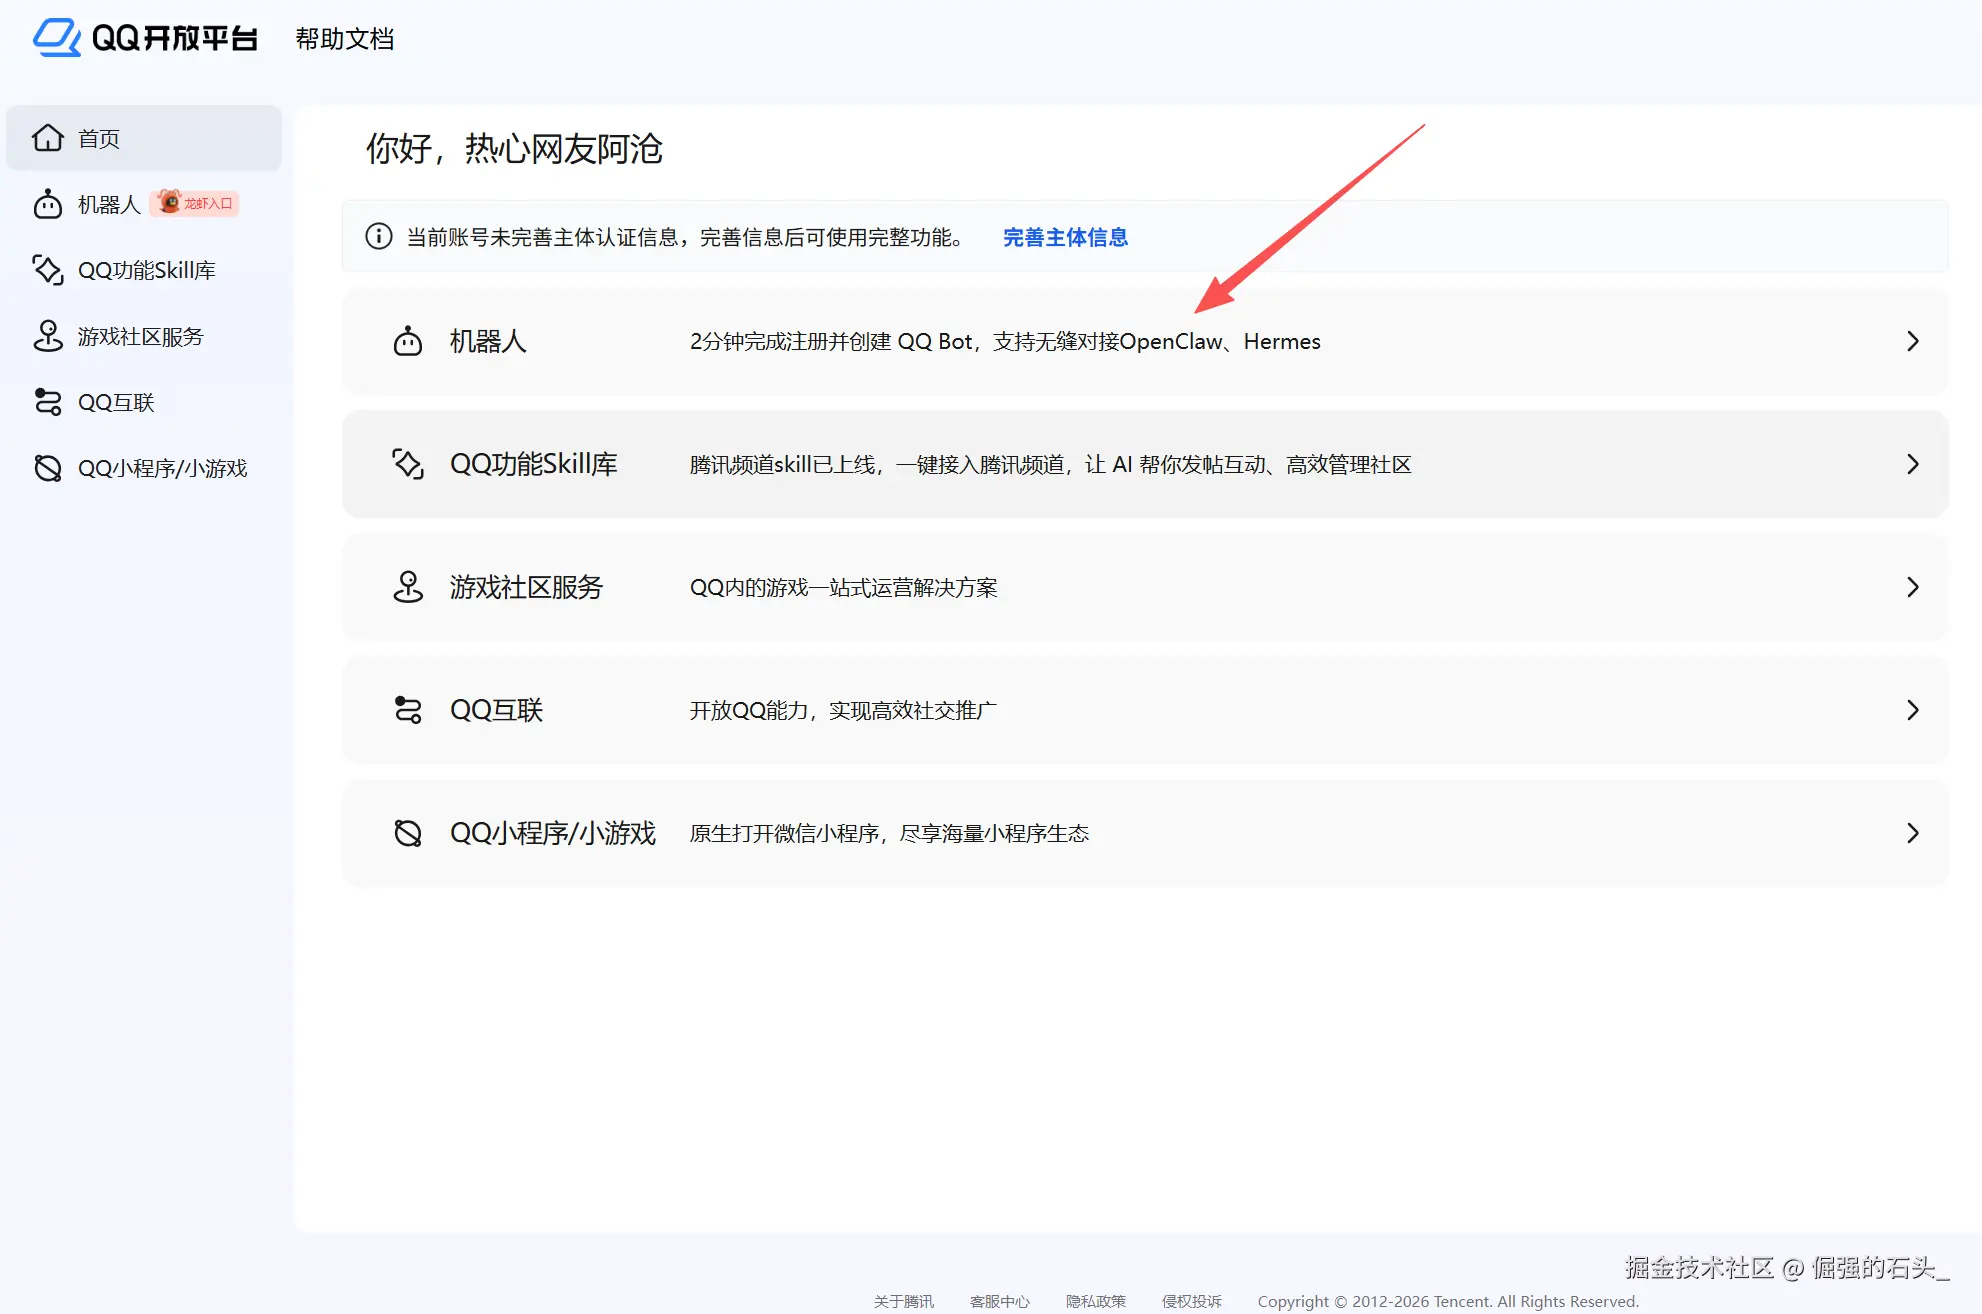Expand the QQ功能Skill库 row chevron
This screenshot has width=1982, height=1314.
coord(1912,464)
